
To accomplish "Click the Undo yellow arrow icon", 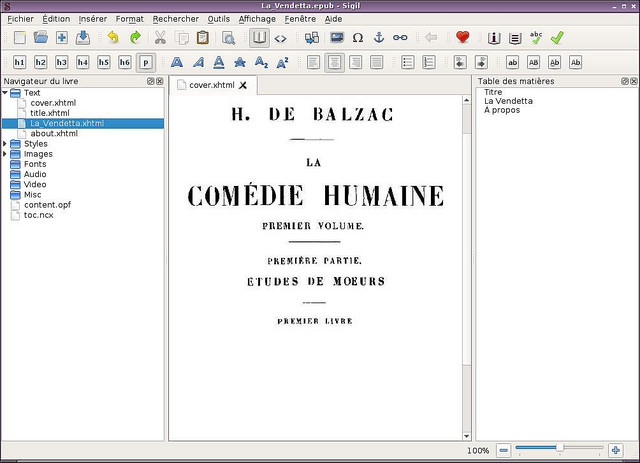I will coord(113,38).
